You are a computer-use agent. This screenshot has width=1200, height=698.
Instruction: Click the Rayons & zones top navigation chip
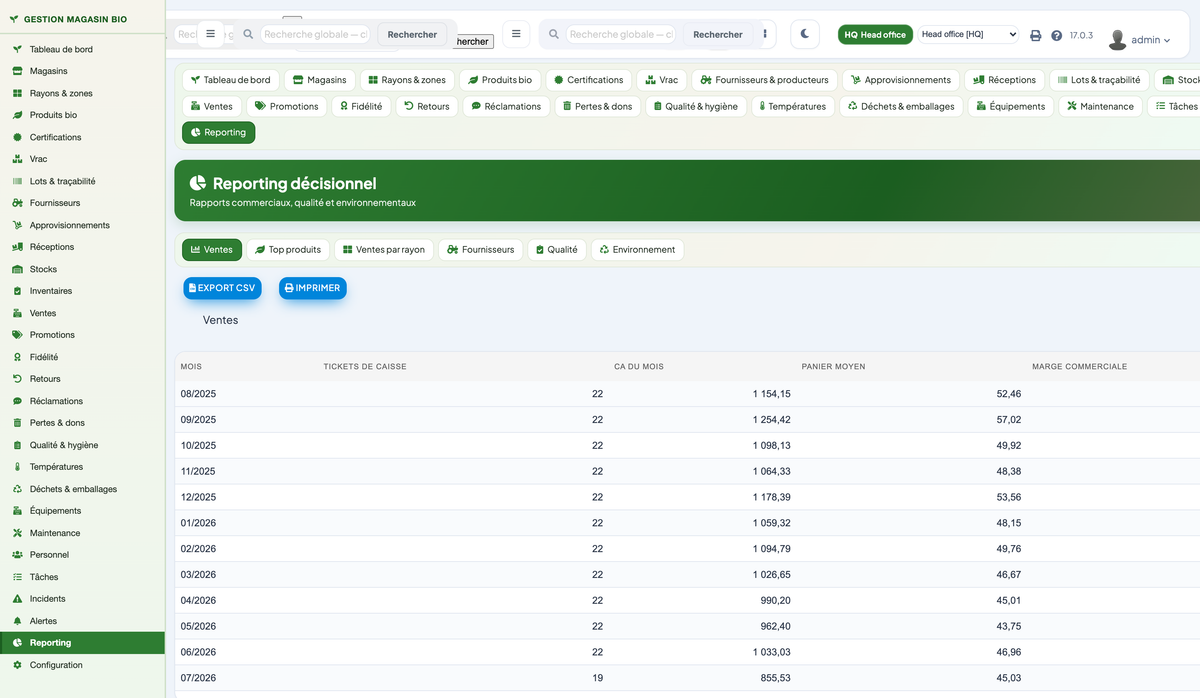pyautogui.click(x=408, y=80)
